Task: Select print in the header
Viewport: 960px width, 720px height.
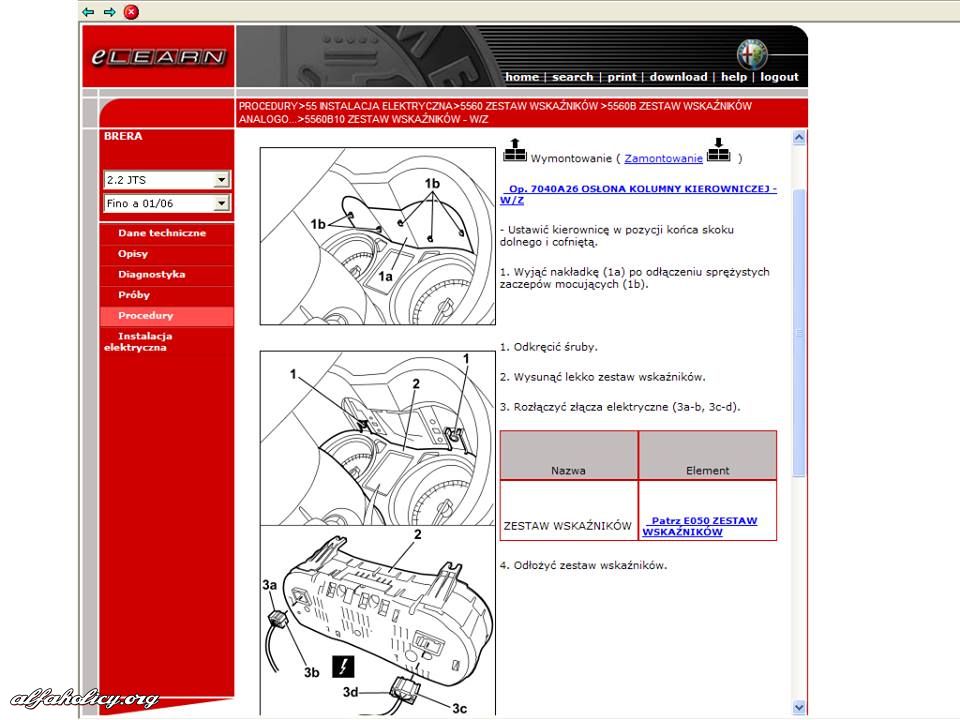Action: point(622,77)
